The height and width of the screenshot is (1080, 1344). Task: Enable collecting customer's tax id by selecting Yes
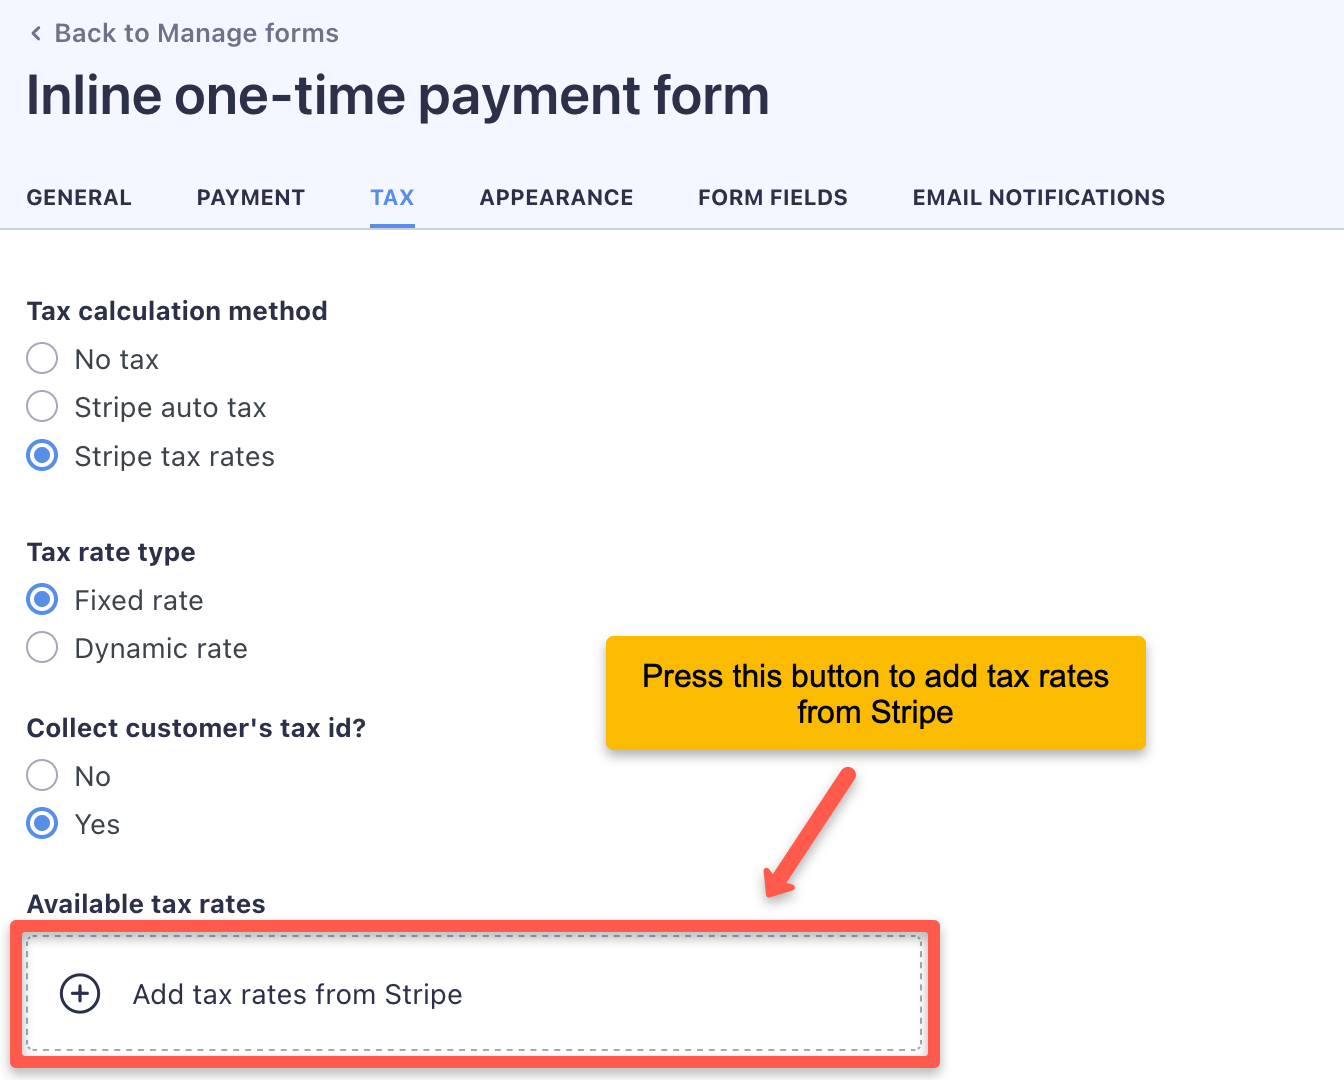(x=42, y=823)
